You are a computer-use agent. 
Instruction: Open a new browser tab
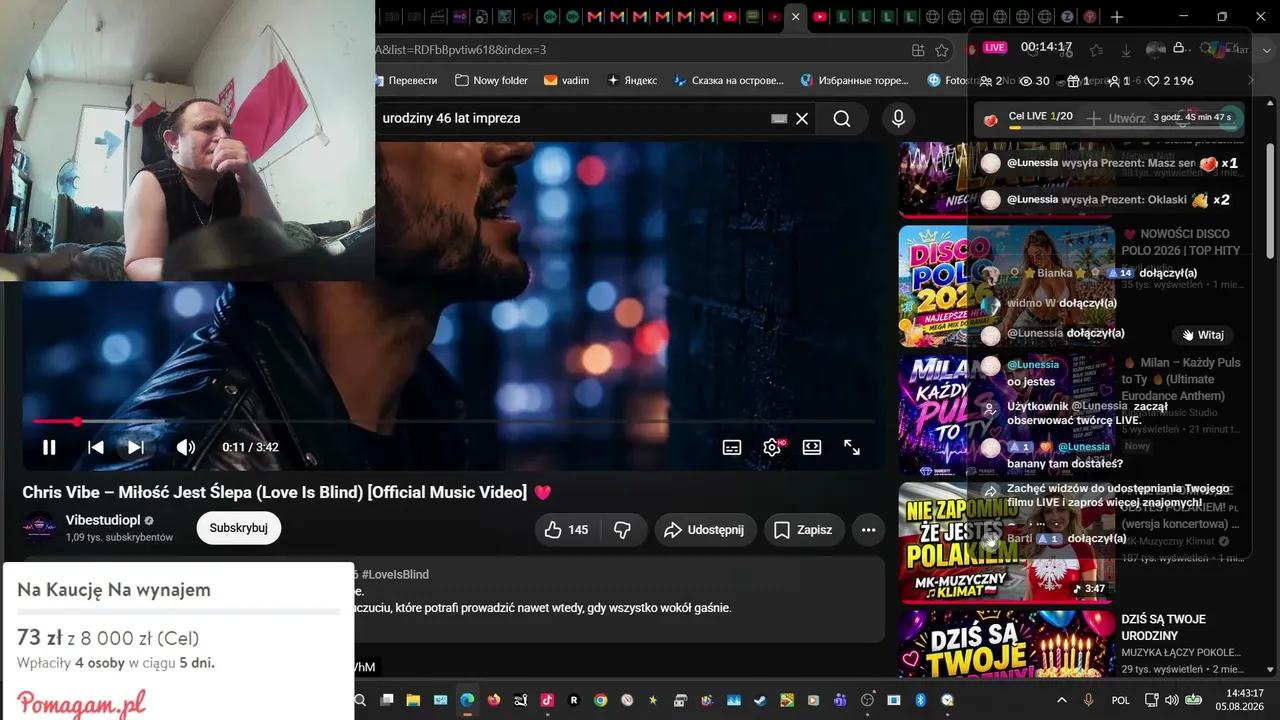coord(1117,17)
